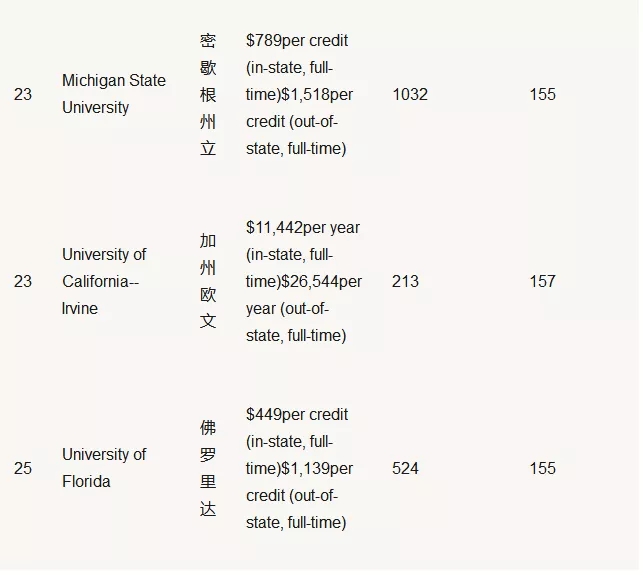This screenshot has width=643, height=575.
Task: Select enrollment value 213
Action: point(405,281)
